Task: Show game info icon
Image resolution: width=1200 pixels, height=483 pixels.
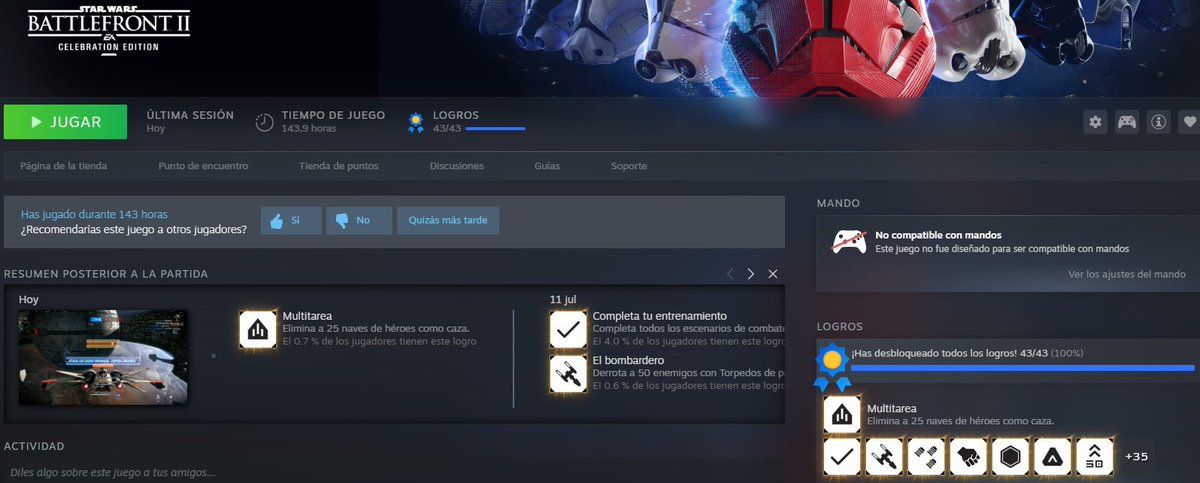Action: (1158, 122)
